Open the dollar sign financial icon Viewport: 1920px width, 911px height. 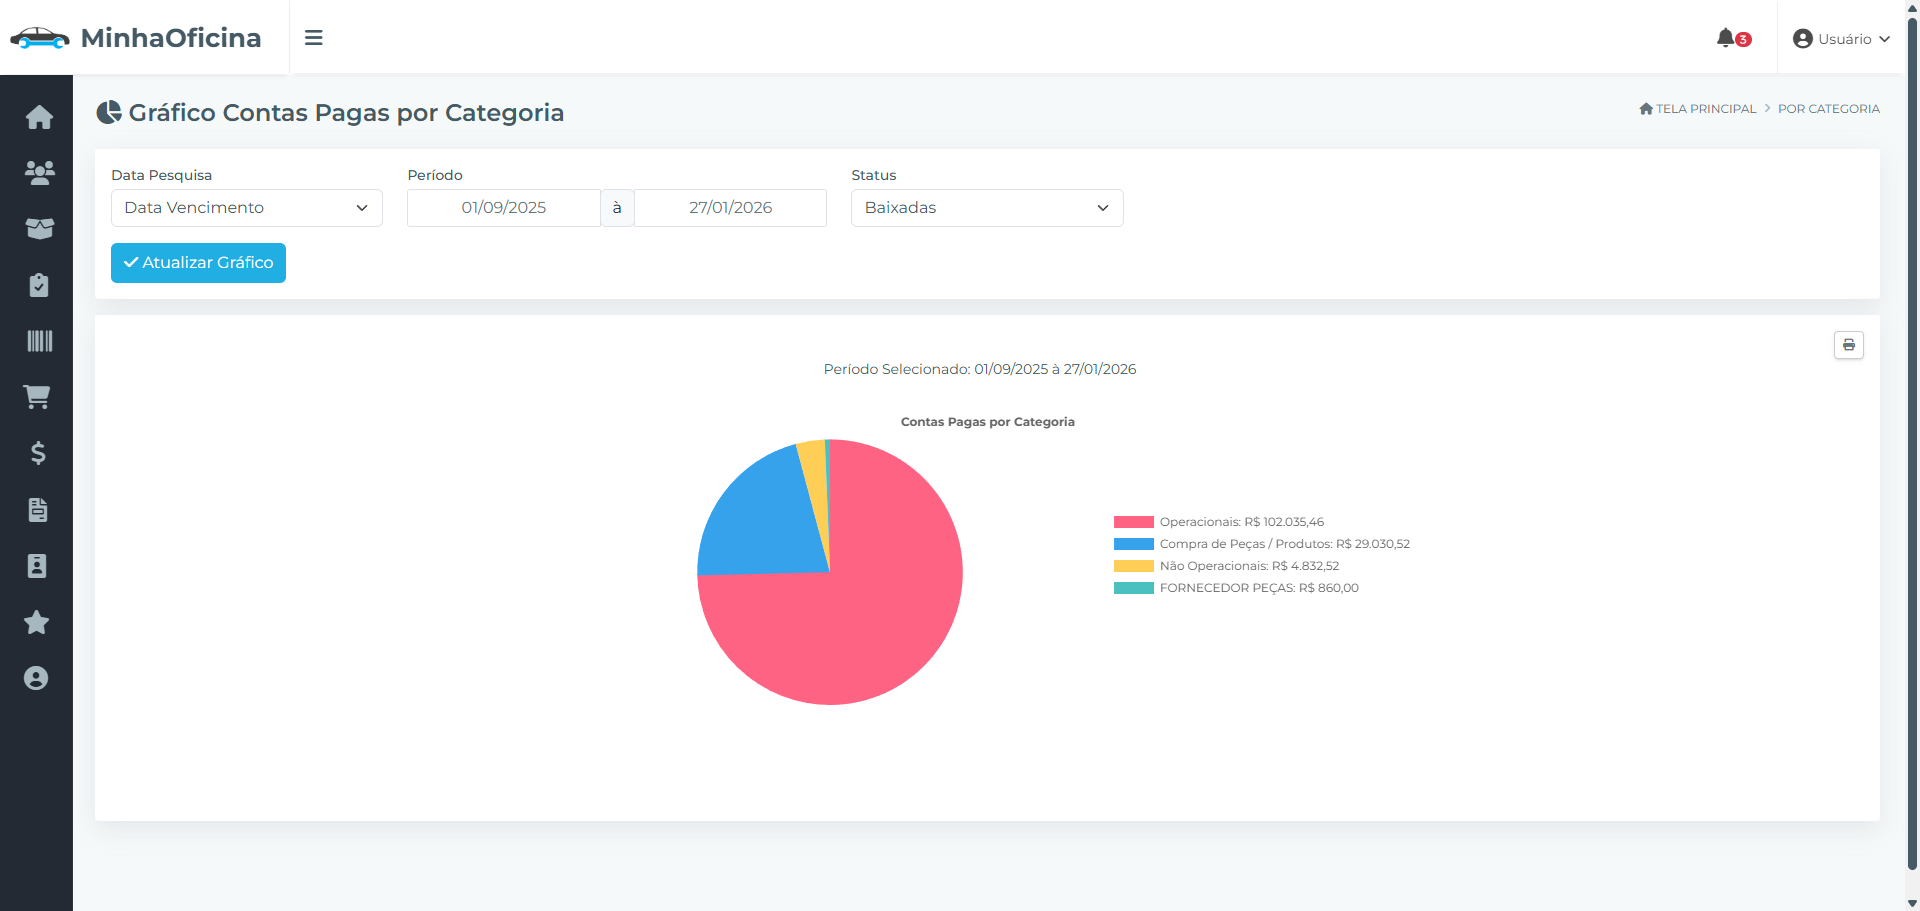pos(38,453)
